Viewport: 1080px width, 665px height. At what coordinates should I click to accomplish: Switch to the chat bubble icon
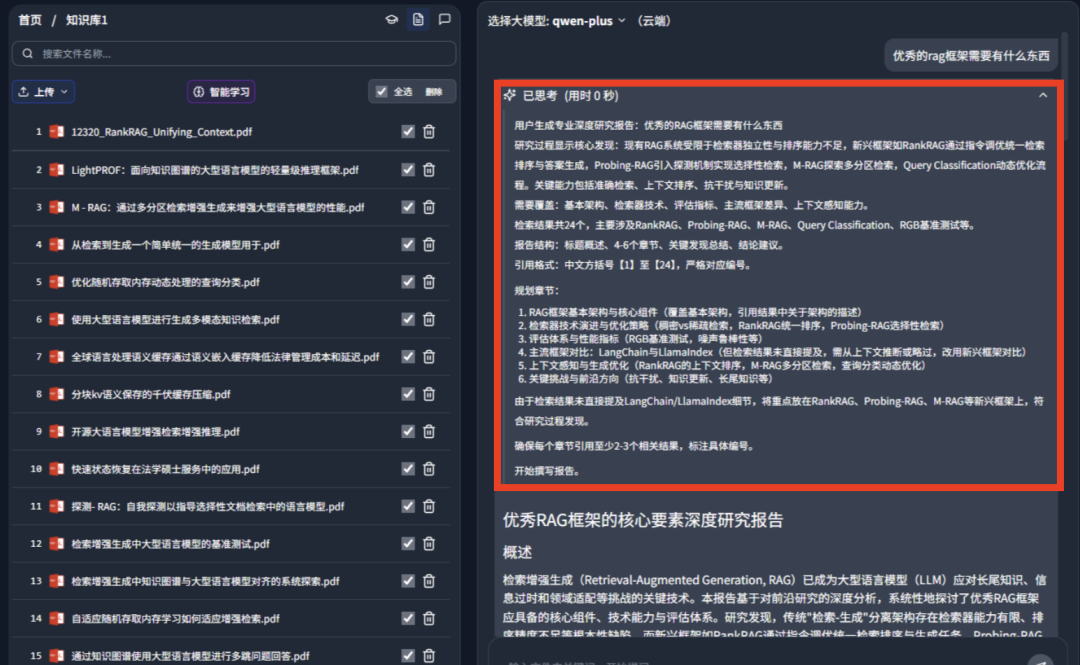[x=444, y=18]
